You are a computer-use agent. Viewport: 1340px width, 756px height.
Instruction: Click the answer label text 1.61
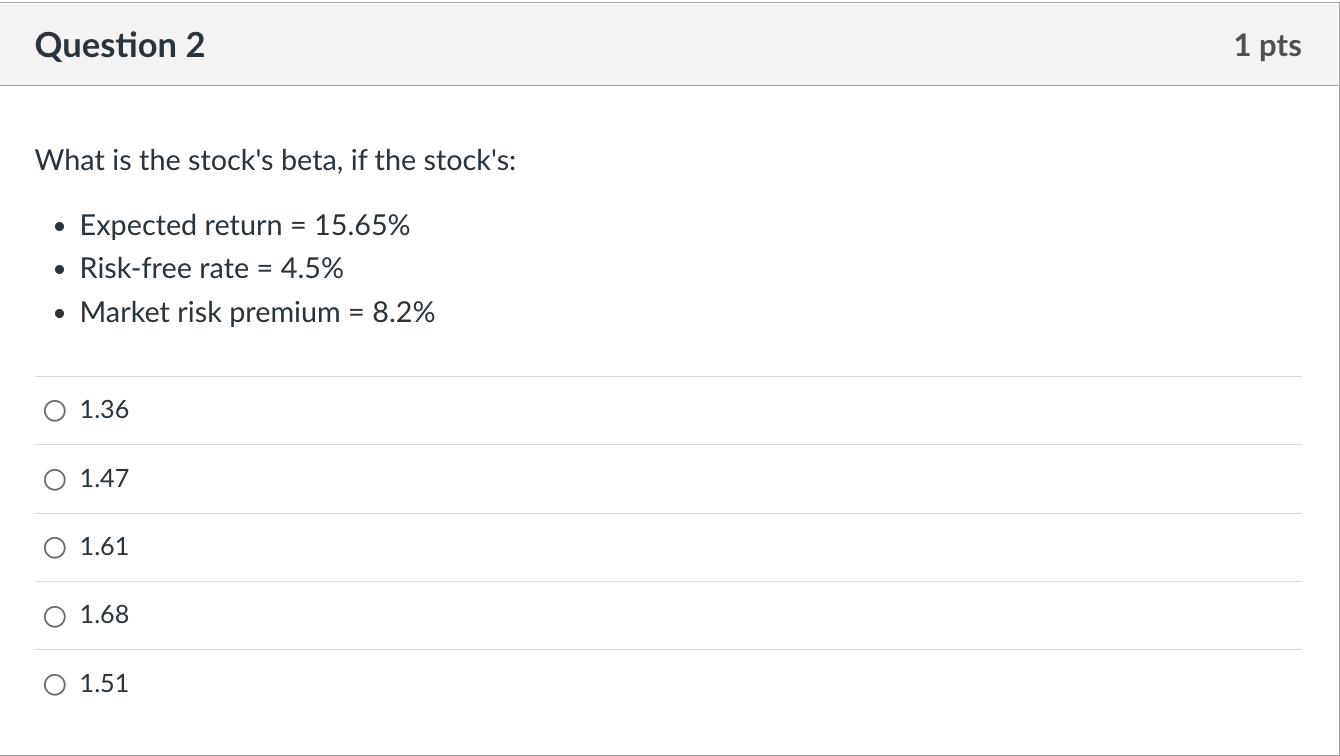pyautogui.click(x=104, y=547)
